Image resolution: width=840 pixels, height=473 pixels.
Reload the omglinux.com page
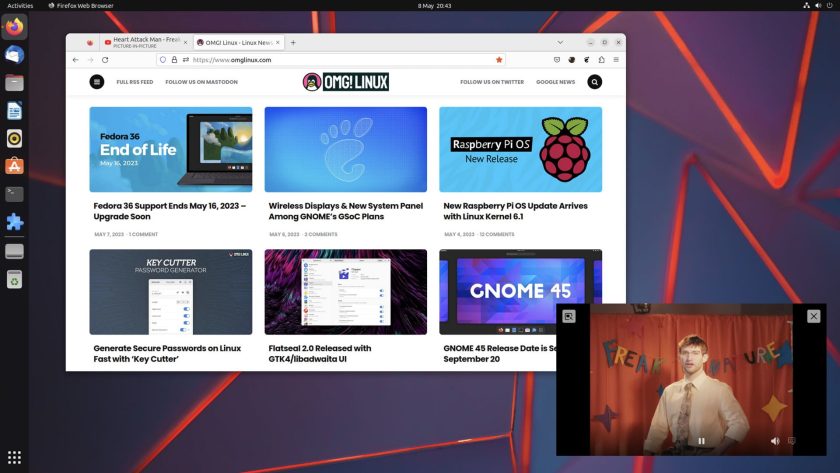105,60
